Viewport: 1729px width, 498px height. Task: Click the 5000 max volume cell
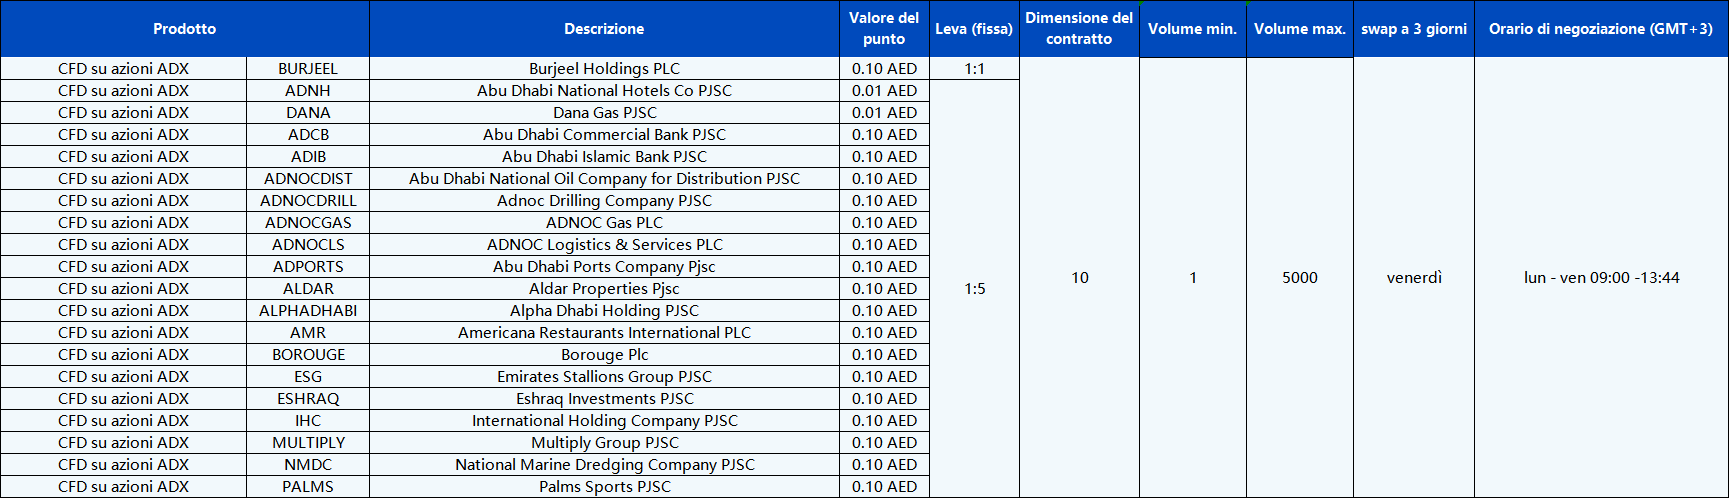[1300, 278]
